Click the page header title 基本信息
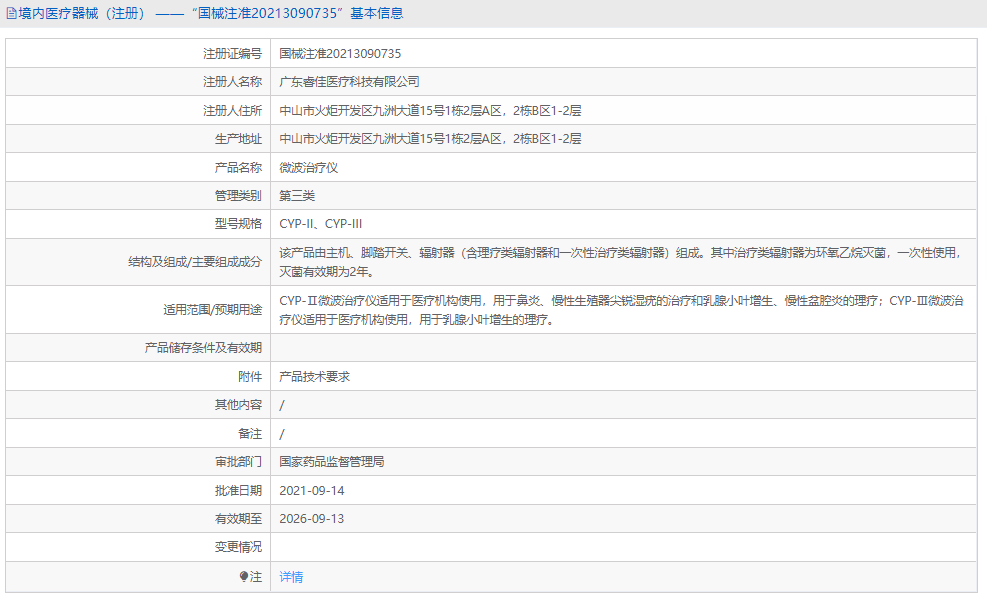This screenshot has width=987, height=599. pyautogui.click(x=377, y=13)
